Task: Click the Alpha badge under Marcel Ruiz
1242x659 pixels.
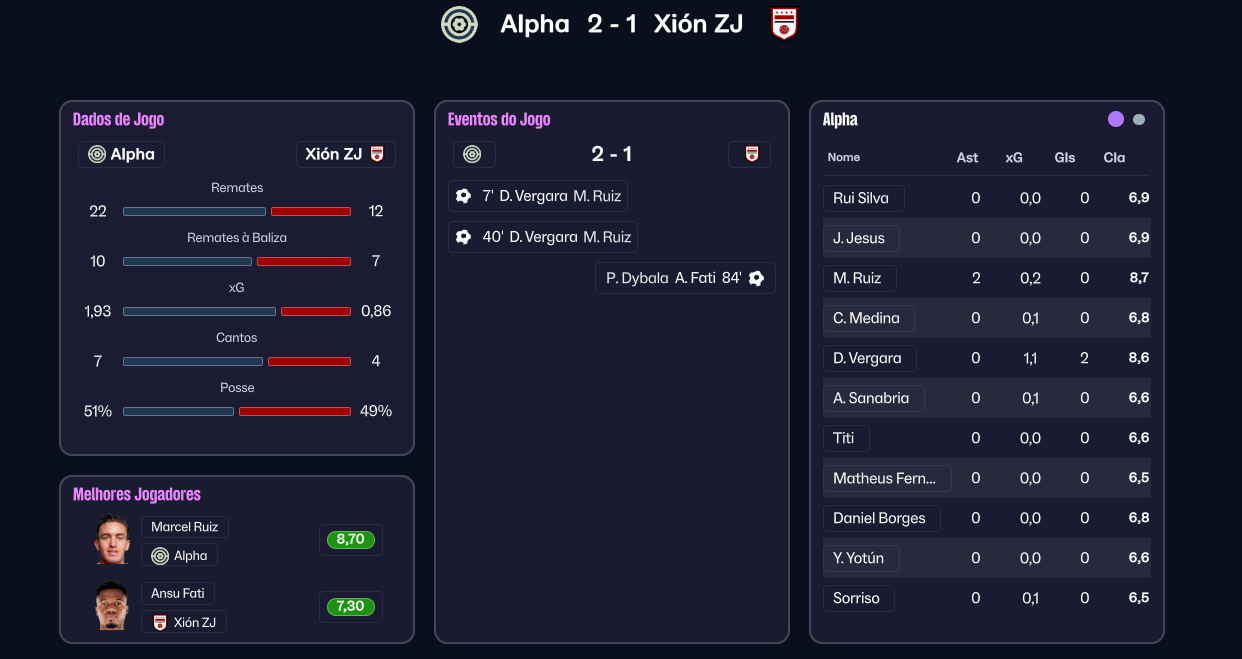Action: tap(179, 556)
